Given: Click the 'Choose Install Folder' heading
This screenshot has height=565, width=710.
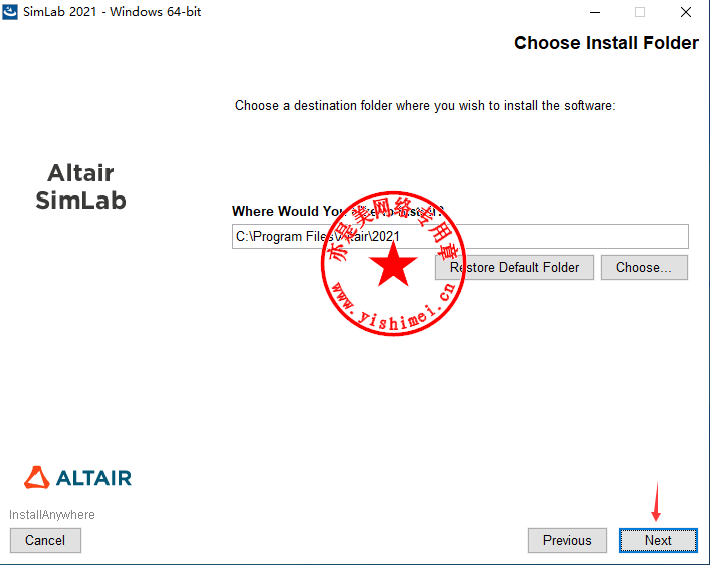Looking at the screenshot, I should [x=606, y=43].
